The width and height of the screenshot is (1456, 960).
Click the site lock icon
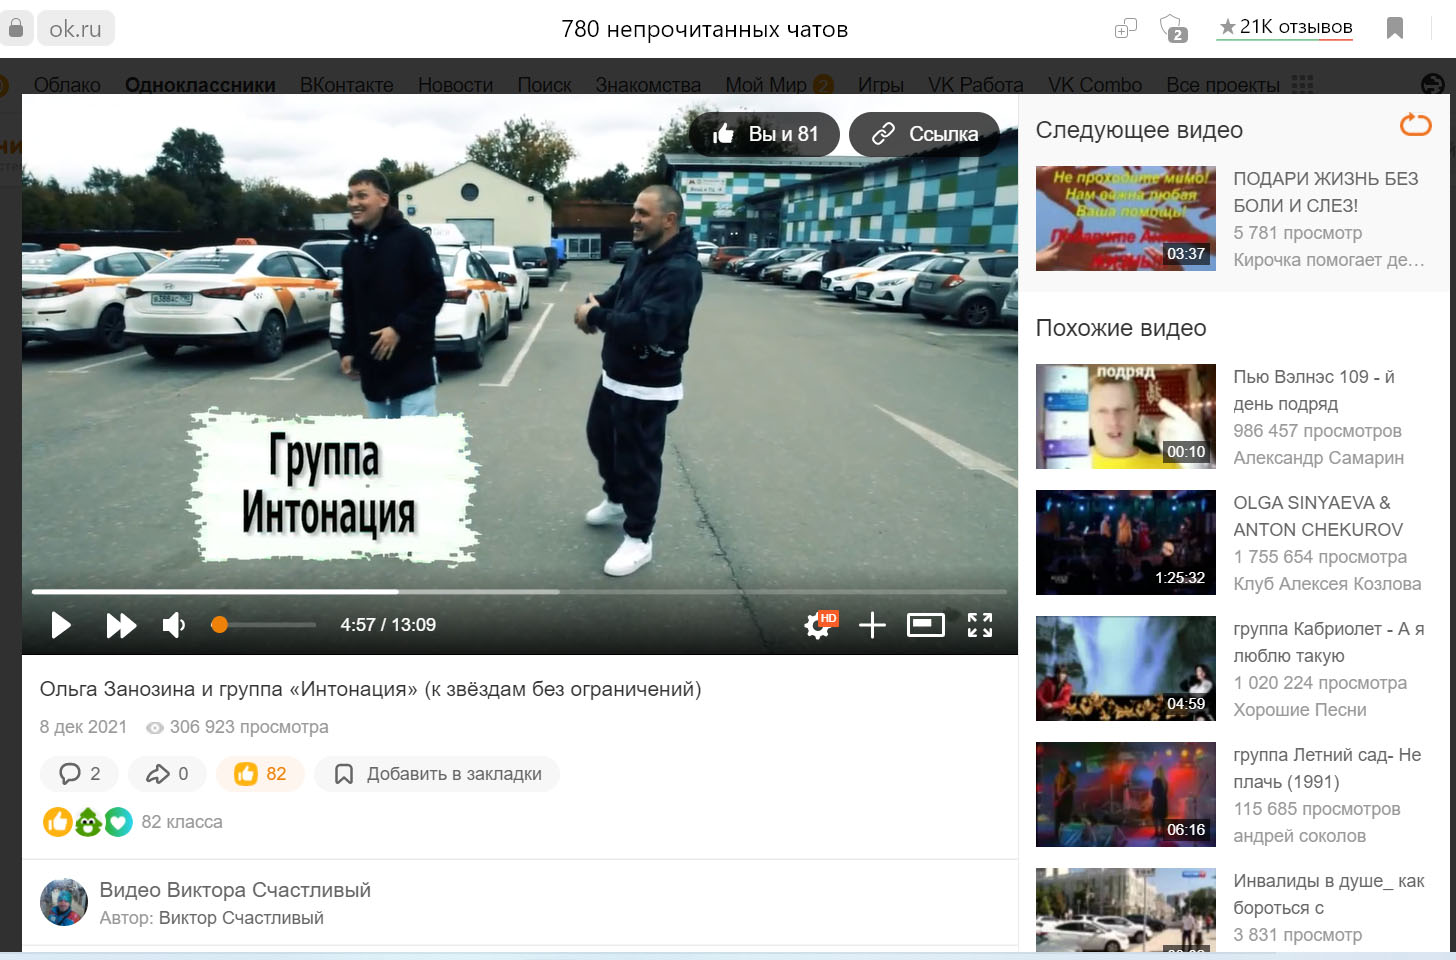pyautogui.click(x=16, y=28)
